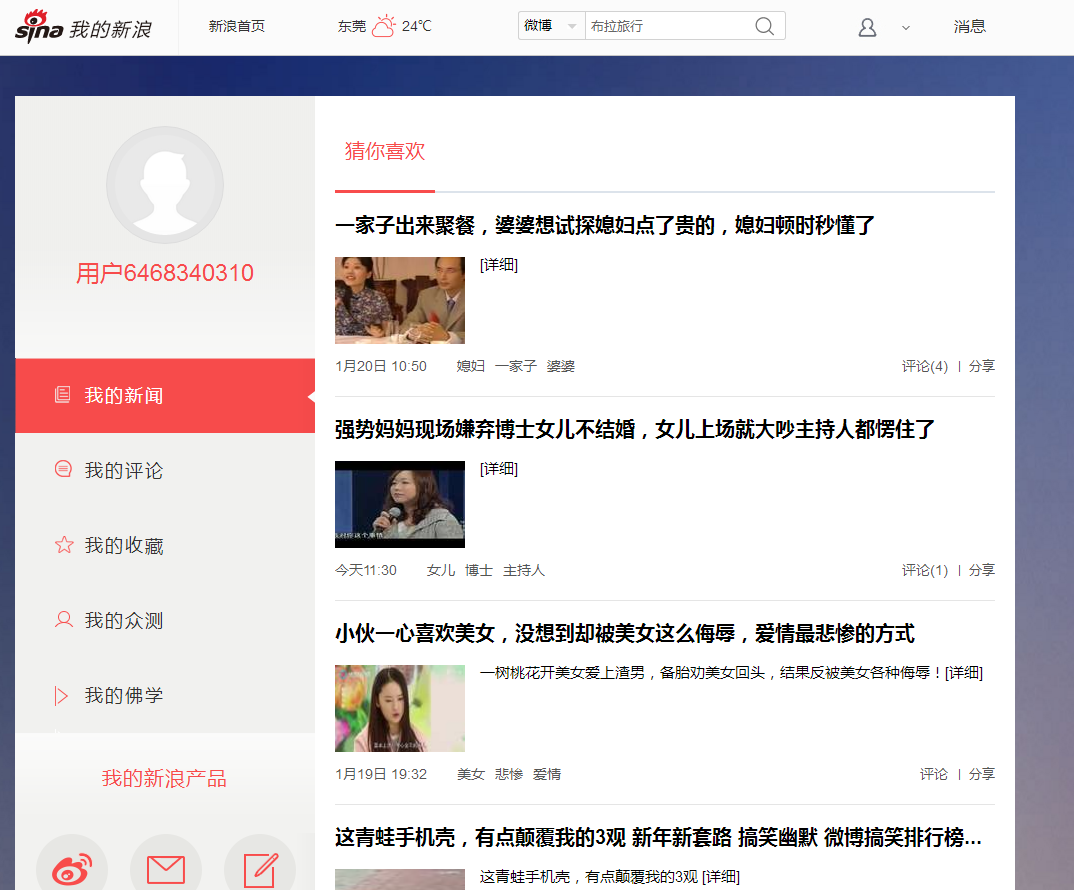
Task: Open thumbnail of 强势妈妈 article
Action: point(400,504)
